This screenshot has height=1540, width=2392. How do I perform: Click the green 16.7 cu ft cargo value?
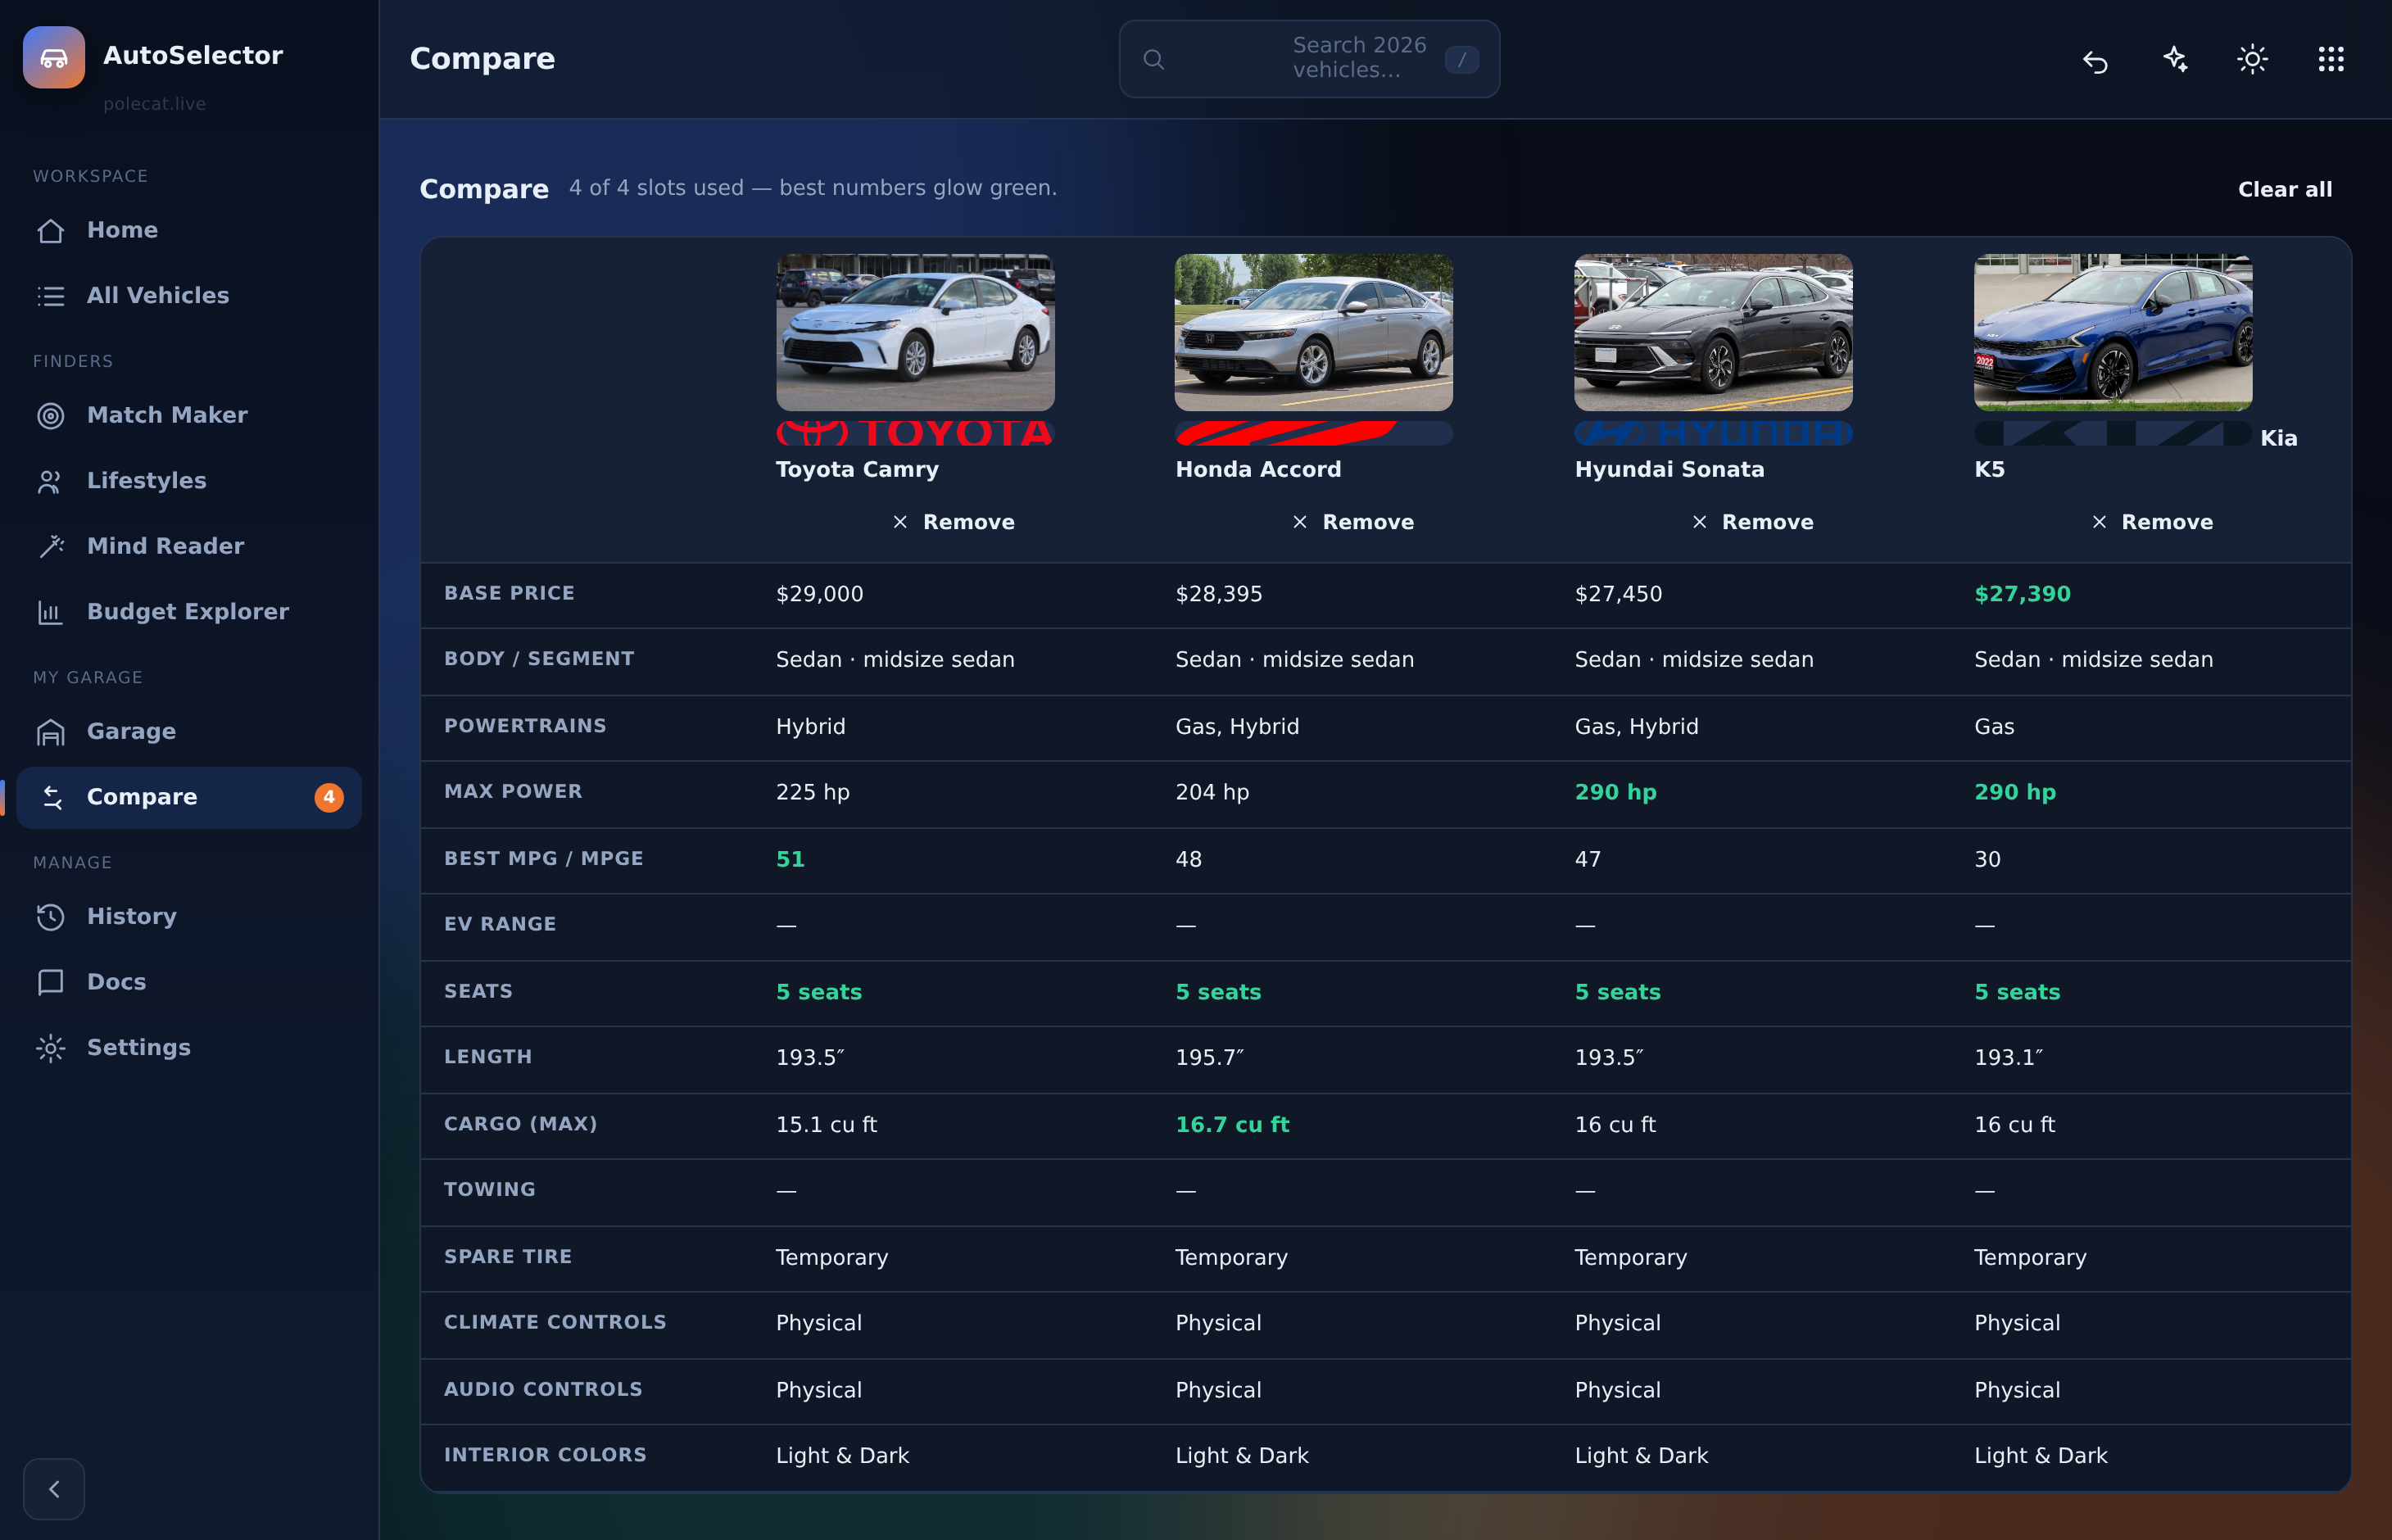1232,1125
